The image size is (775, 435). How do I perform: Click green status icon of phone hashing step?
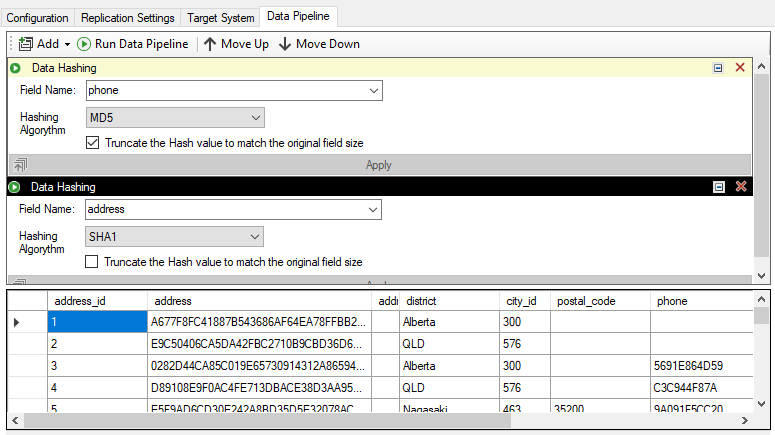(16, 68)
